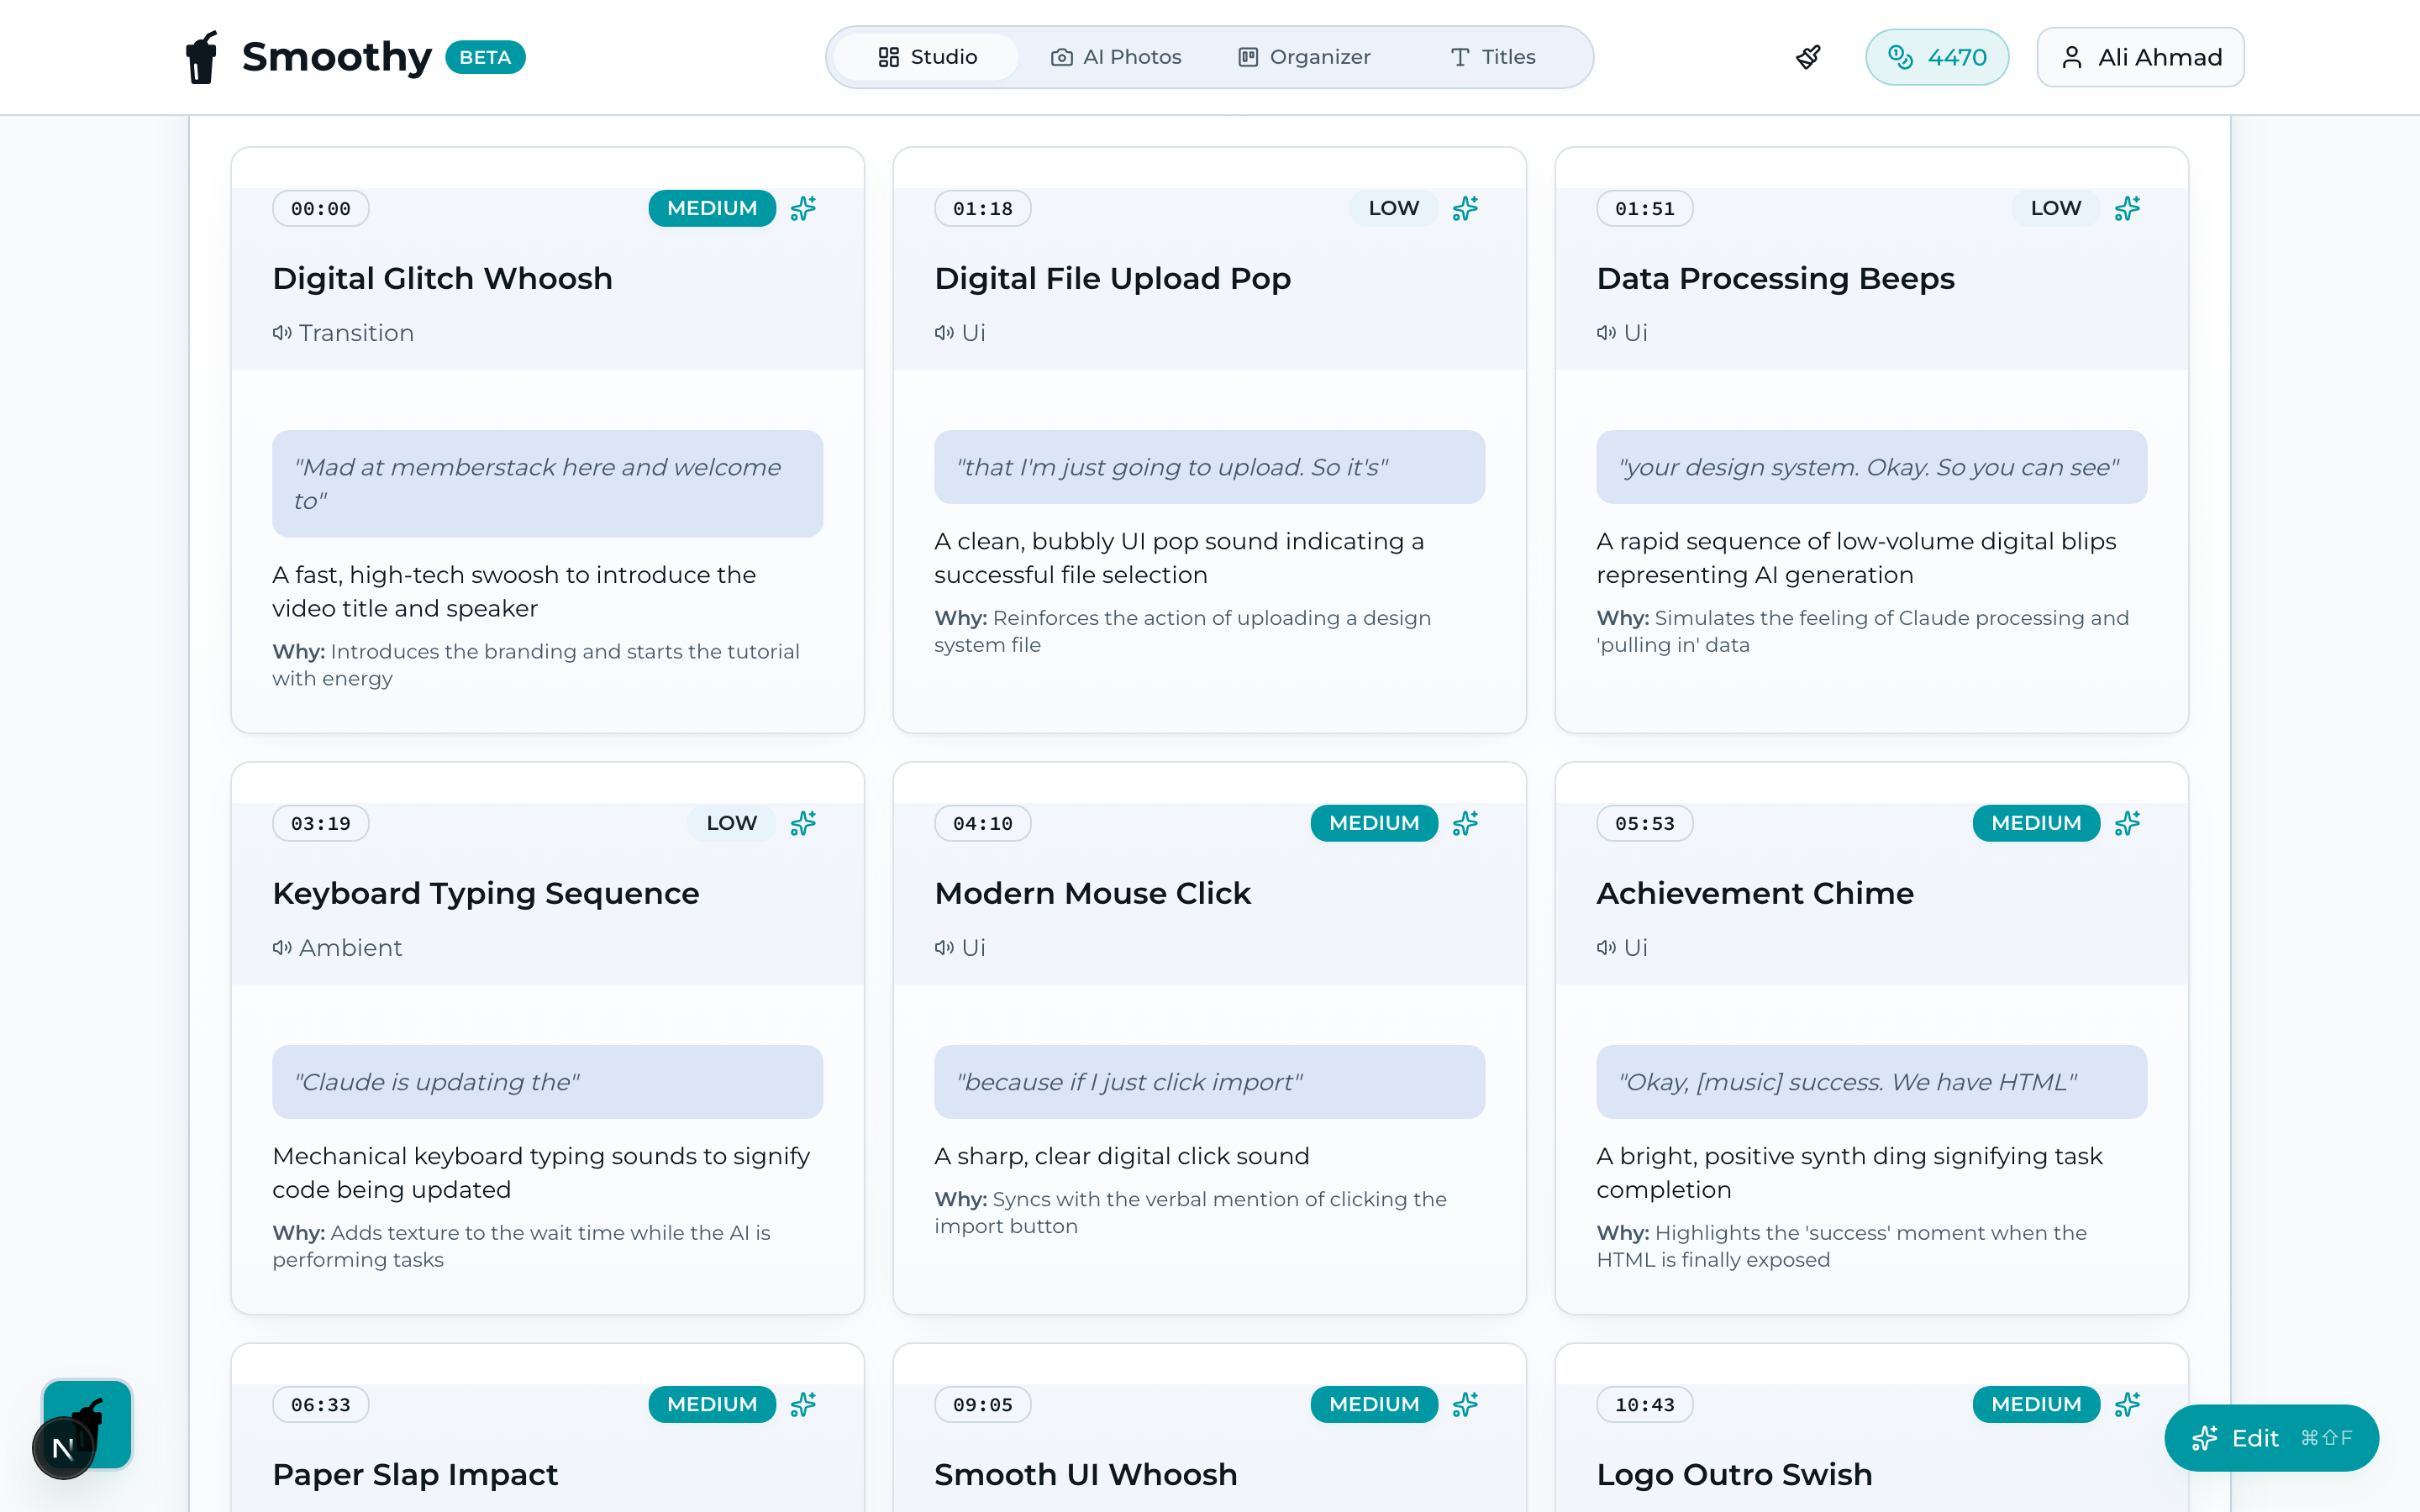Click the sparkle icon on Digital File Upload Pop
2420x1512 pixels.
tap(1465, 208)
